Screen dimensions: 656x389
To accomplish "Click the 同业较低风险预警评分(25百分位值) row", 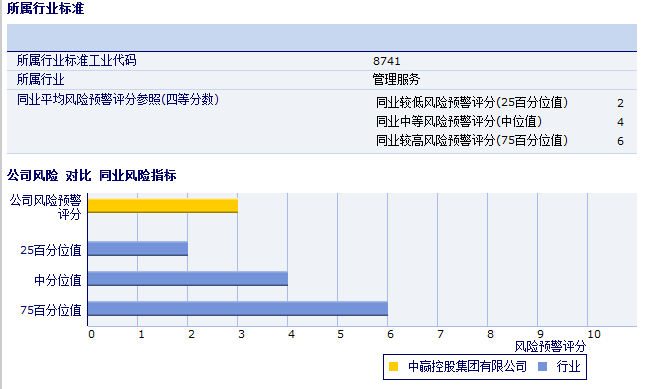I will [x=500, y=102].
